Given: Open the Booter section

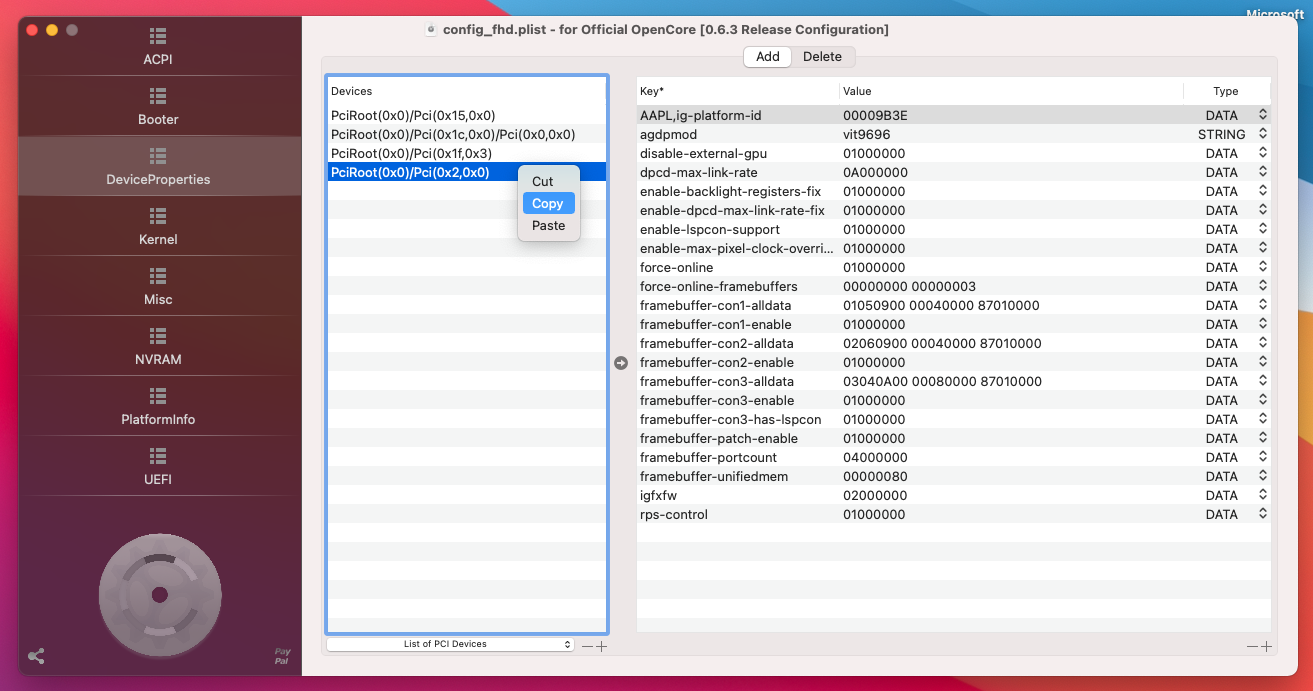Looking at the screenshot, I should coord(158,107).
